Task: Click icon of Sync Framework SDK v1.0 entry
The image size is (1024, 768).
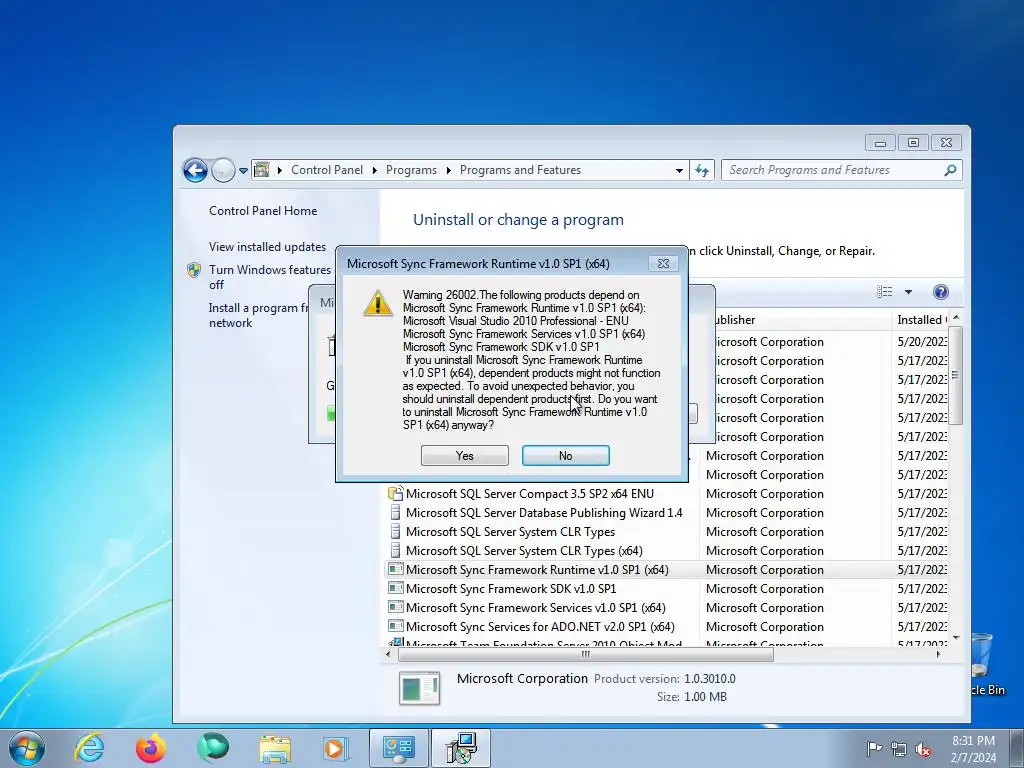Action: [x=395, y=588]
